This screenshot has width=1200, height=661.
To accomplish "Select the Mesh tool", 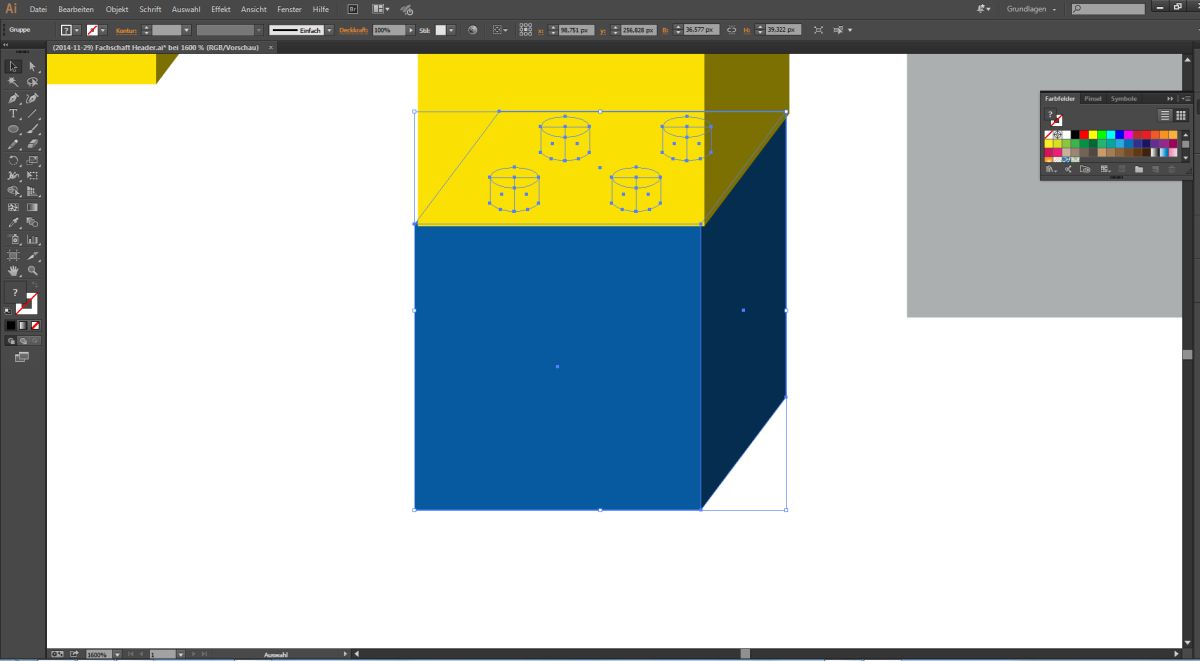I will pyautogui.click(x=13, y=207).
